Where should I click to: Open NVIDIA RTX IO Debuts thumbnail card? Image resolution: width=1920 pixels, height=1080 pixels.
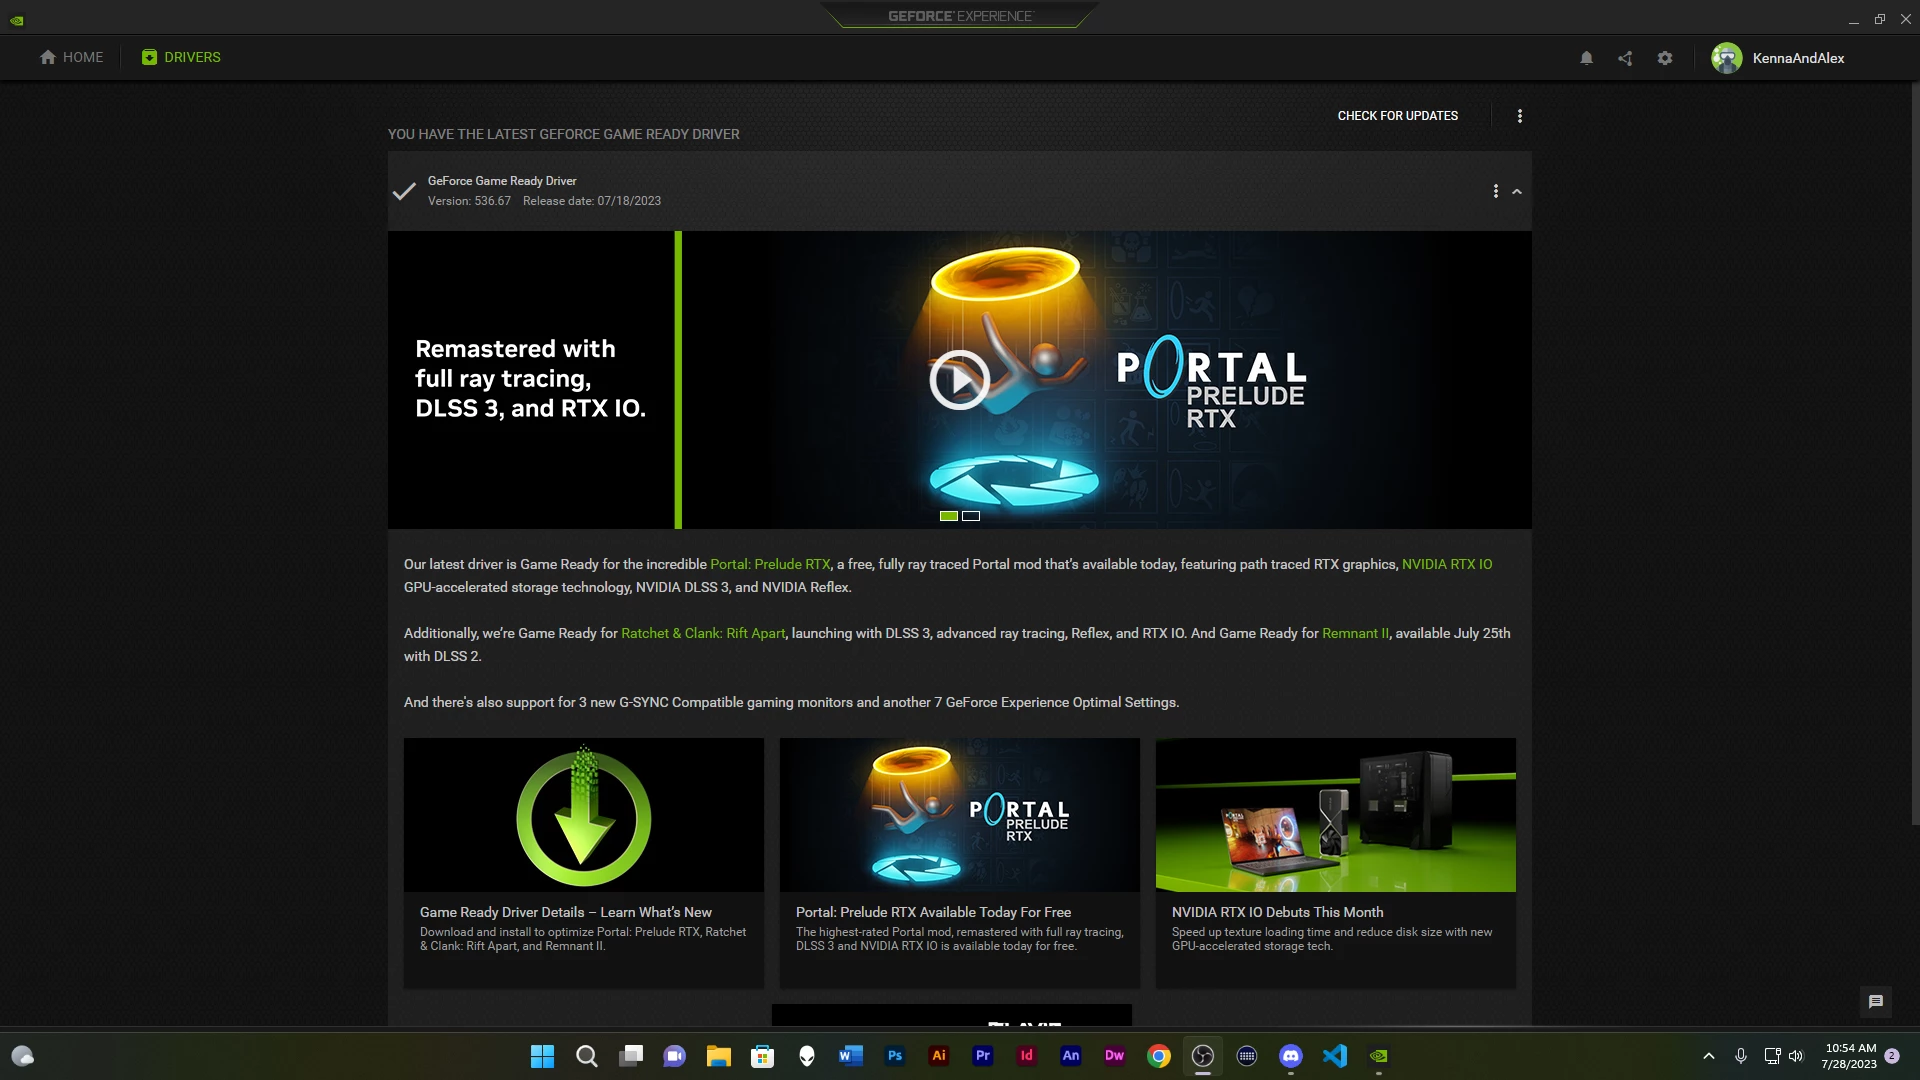[1335, 815]
